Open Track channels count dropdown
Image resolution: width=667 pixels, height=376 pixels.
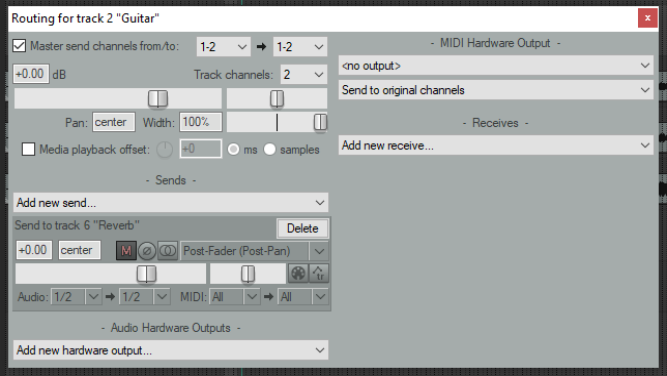pos(303,74)
